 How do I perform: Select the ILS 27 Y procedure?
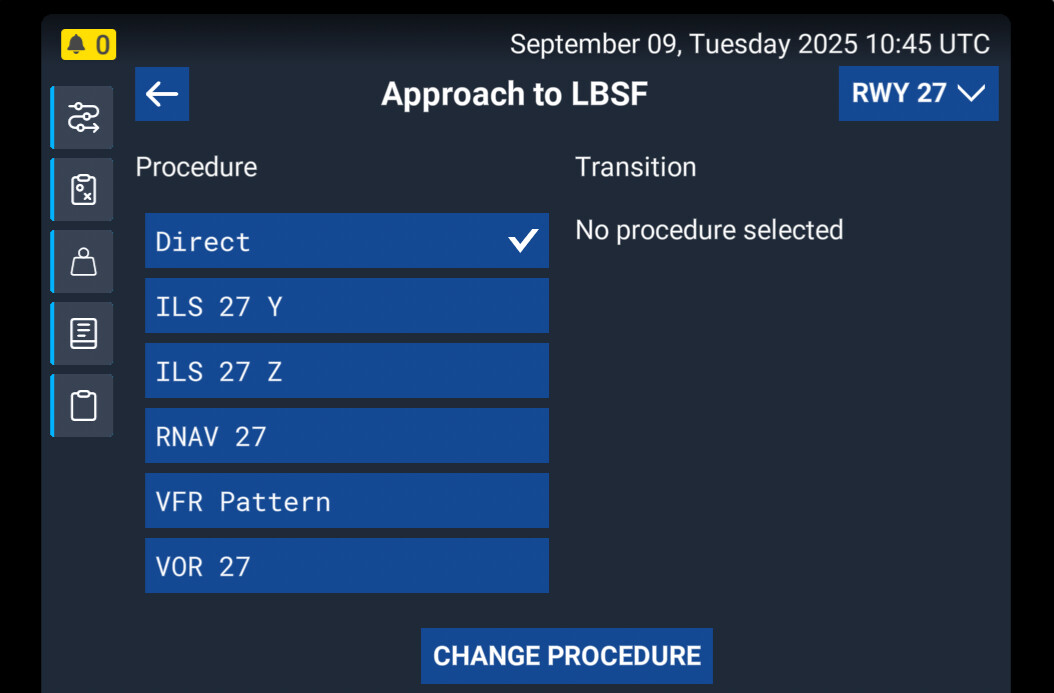(x=346, y=306)
